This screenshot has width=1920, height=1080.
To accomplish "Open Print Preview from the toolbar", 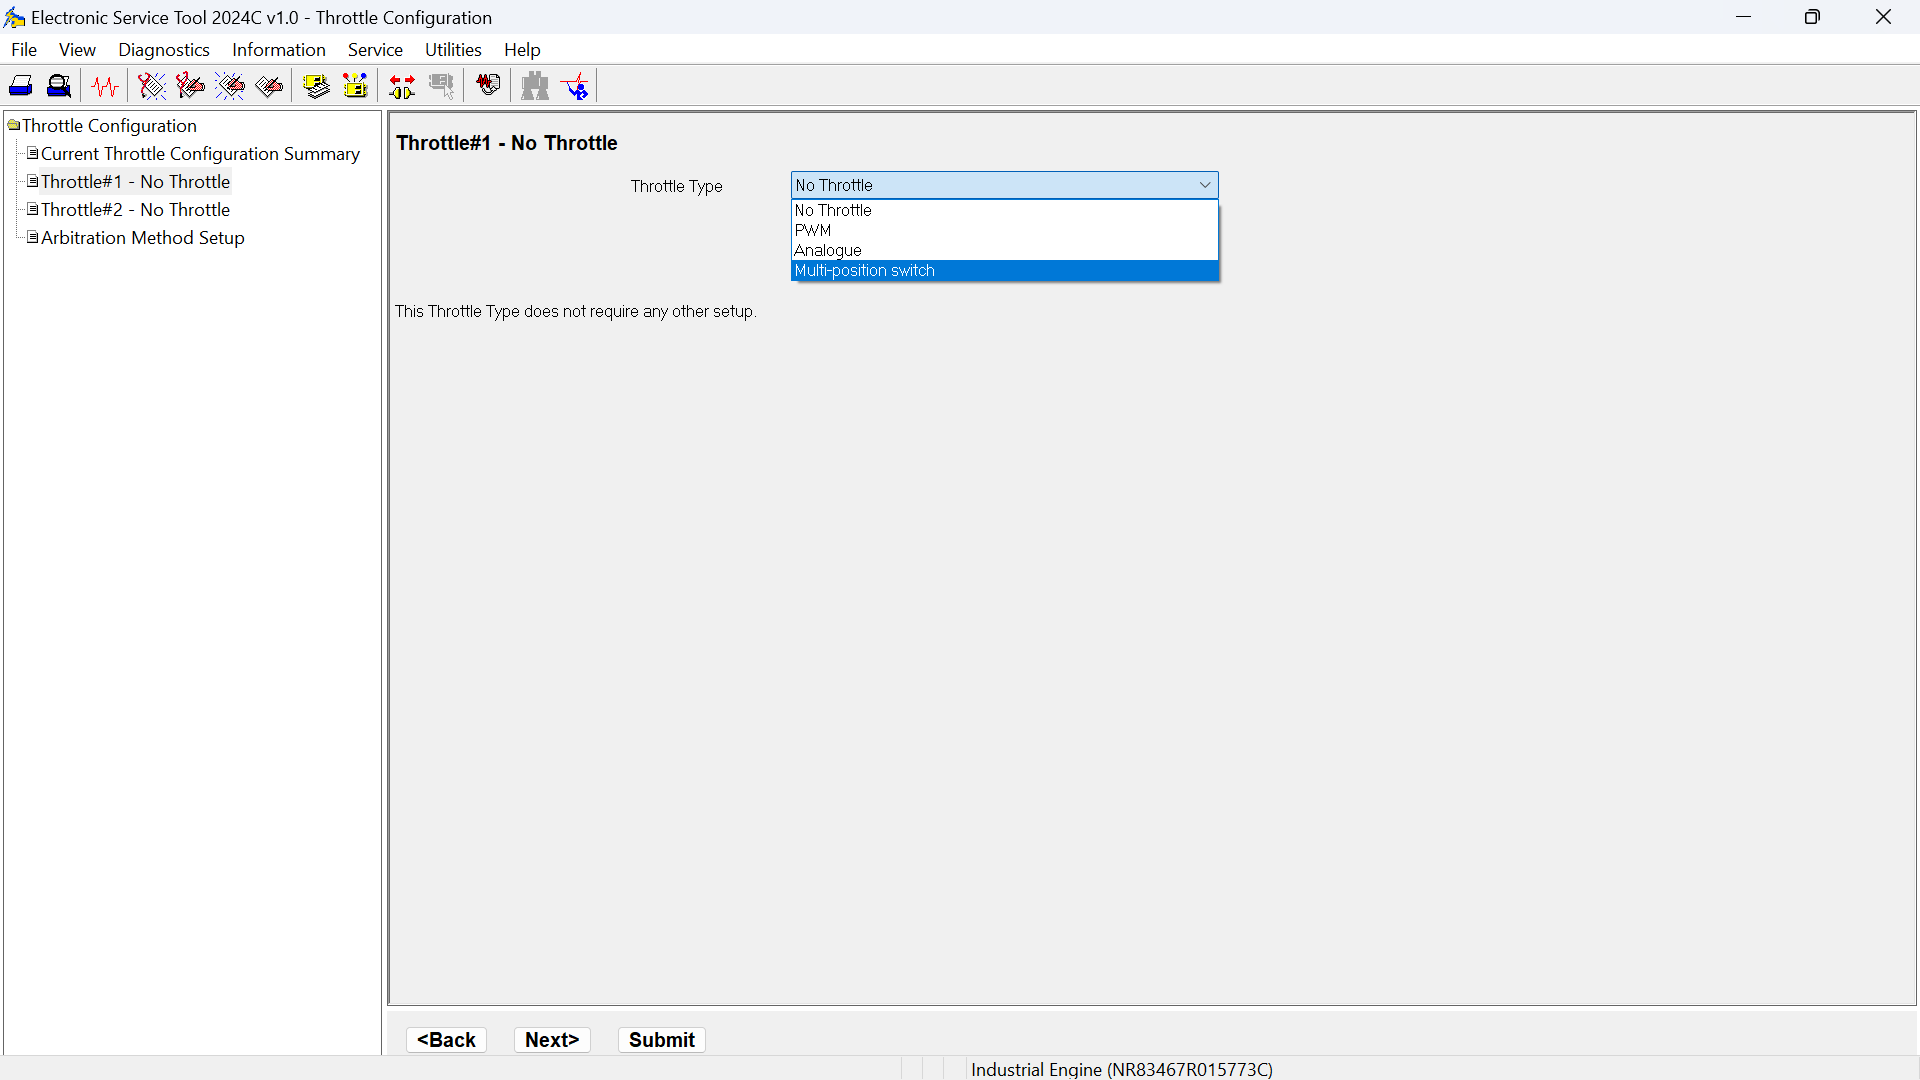I will tap(59, 86).
